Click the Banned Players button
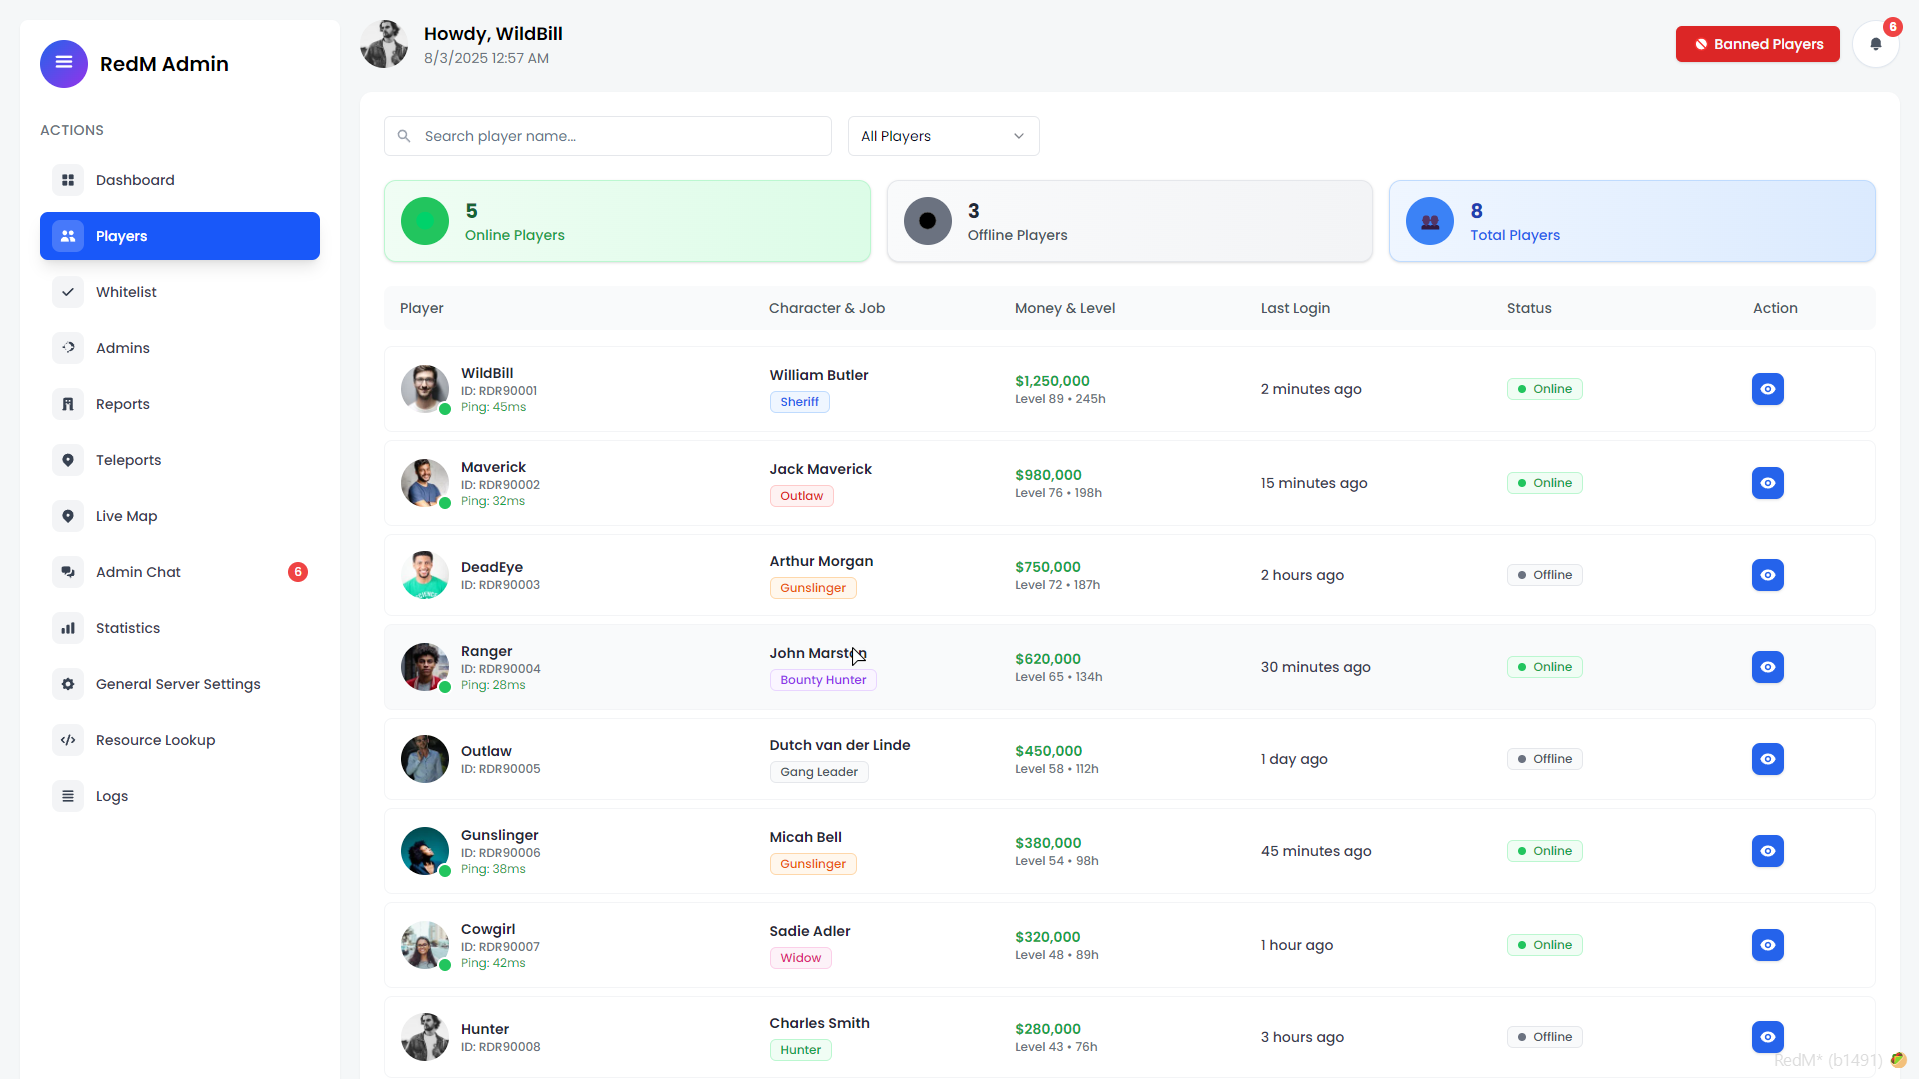The width and height of the screenshot is (1919, 1079). pyautogui.click(x=1757, y=44)
